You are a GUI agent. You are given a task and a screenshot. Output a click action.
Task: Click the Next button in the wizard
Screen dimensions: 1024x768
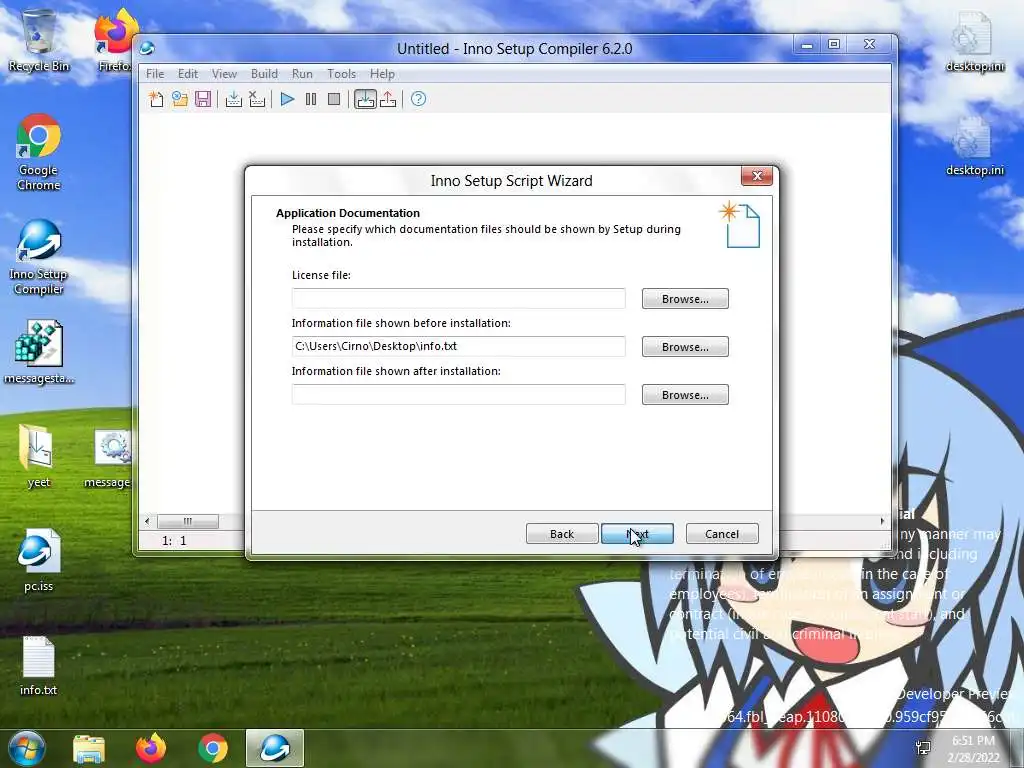click(637, 534)
